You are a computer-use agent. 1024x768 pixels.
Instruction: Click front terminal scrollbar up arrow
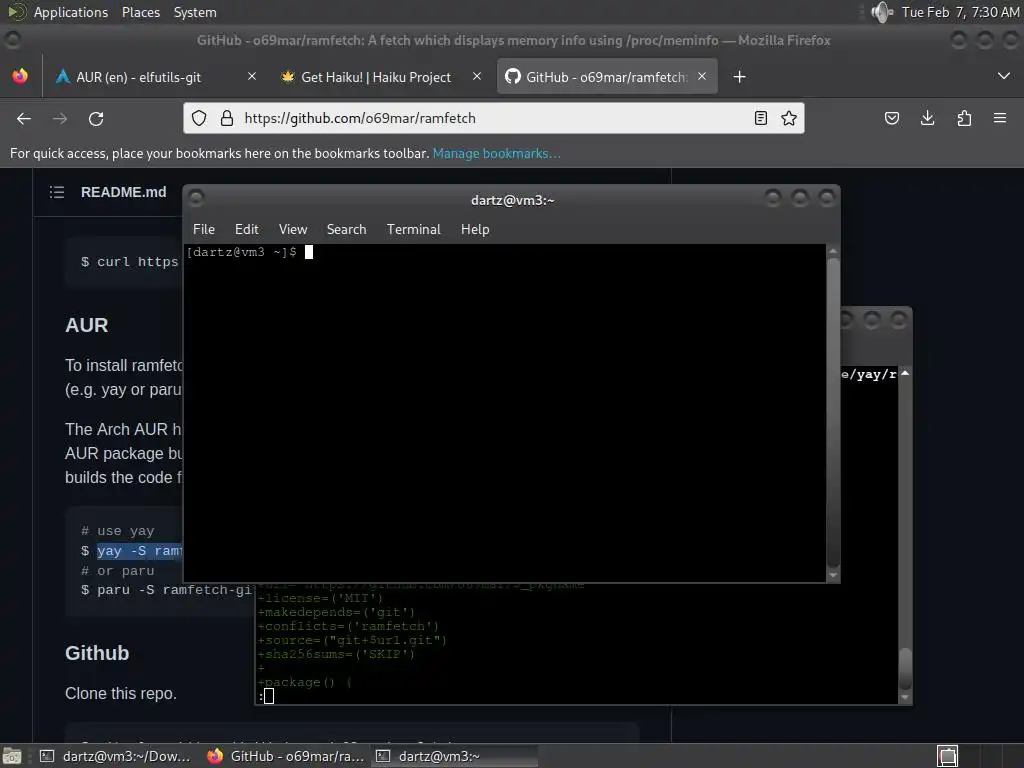[833, 251]
